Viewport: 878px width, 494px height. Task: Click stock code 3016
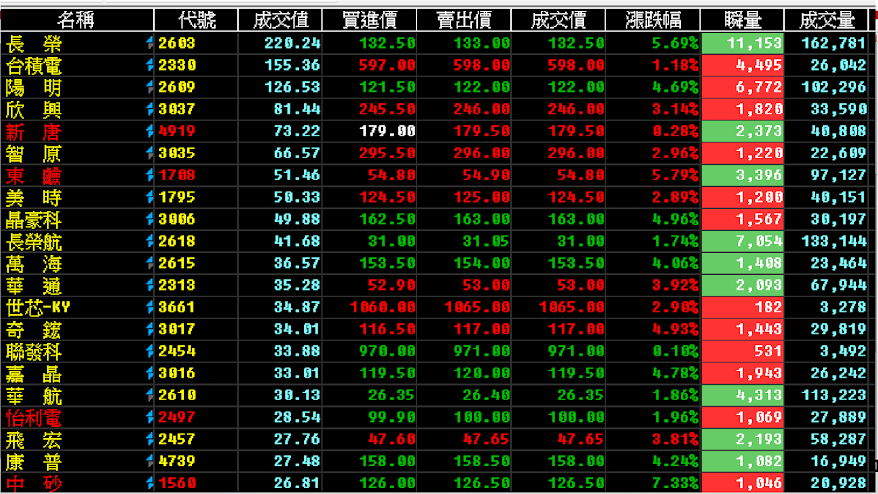click(x=177, y=373)
